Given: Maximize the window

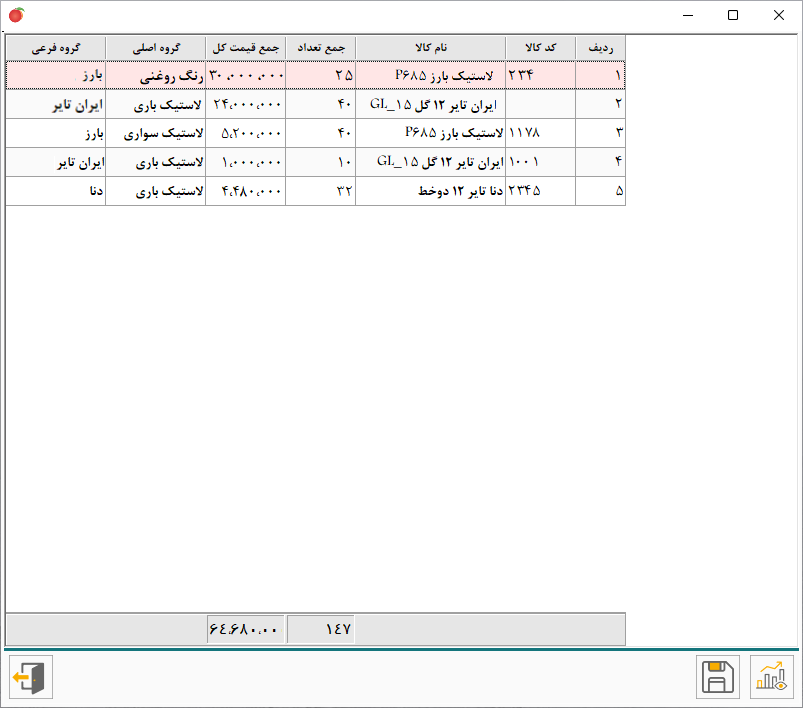Looking at the screenshot, I should [733, 15].
